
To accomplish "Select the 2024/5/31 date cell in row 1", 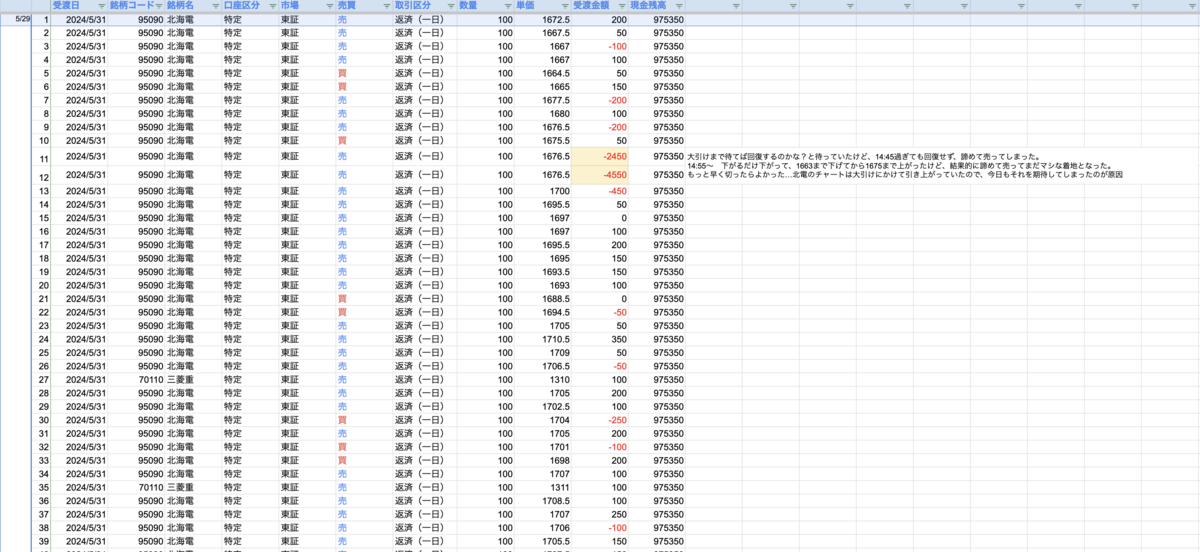I will 79,20.
